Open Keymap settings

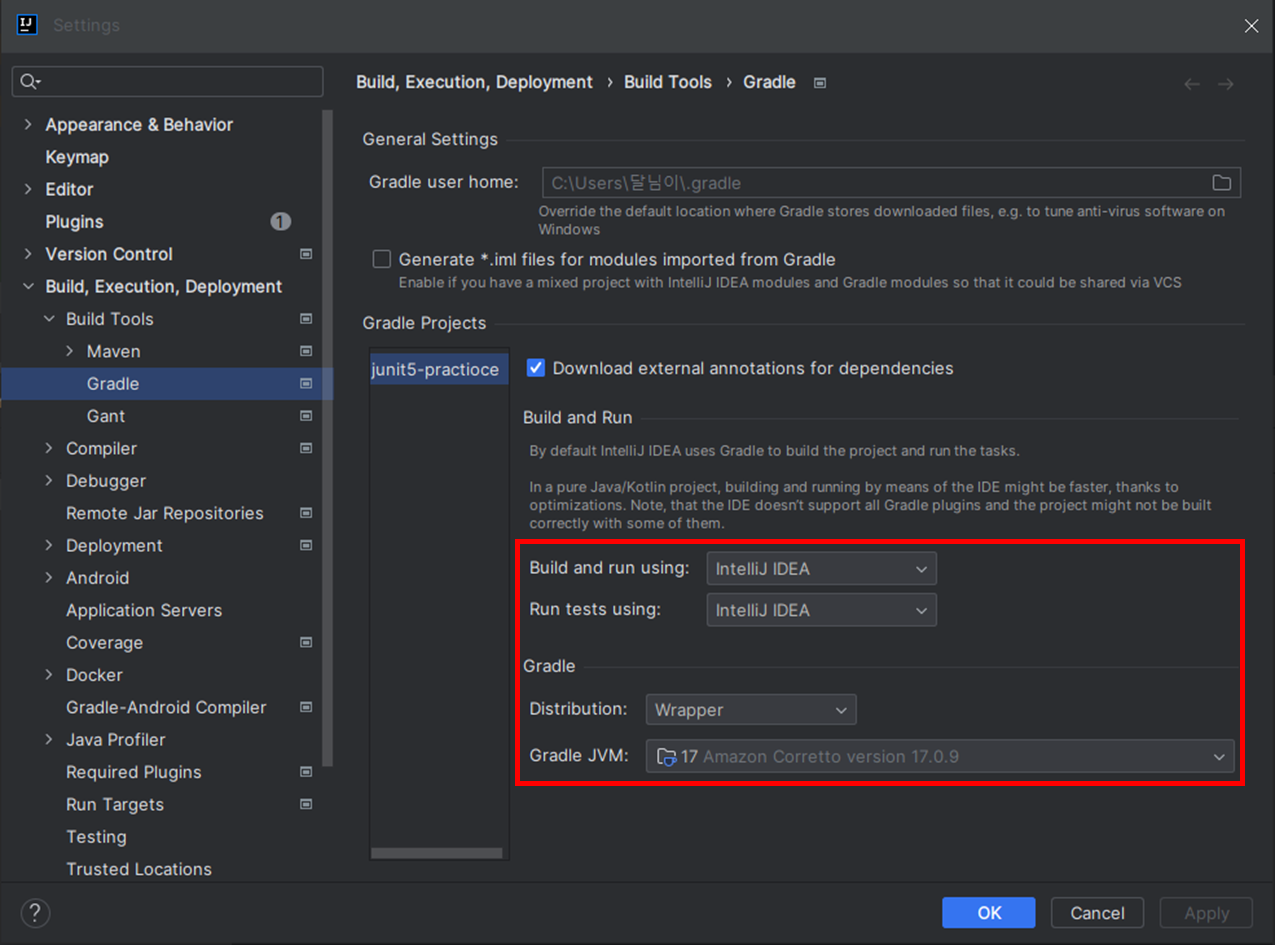(77, 157)
